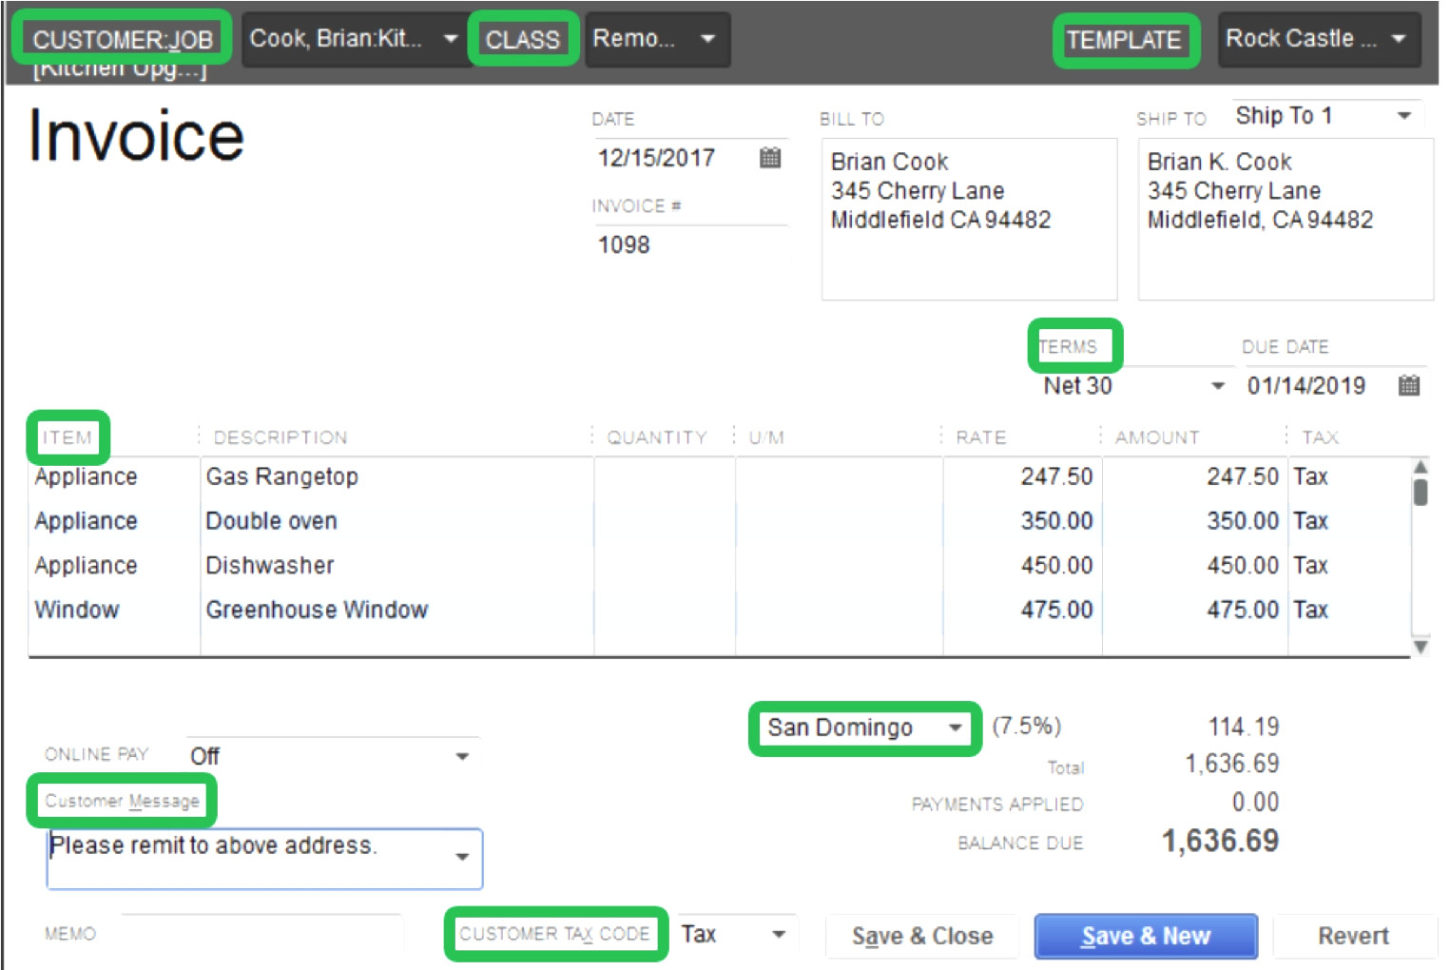Click the 247.50 rate cell
The height and width of the screenshot is (970, 1450).
1022,477
